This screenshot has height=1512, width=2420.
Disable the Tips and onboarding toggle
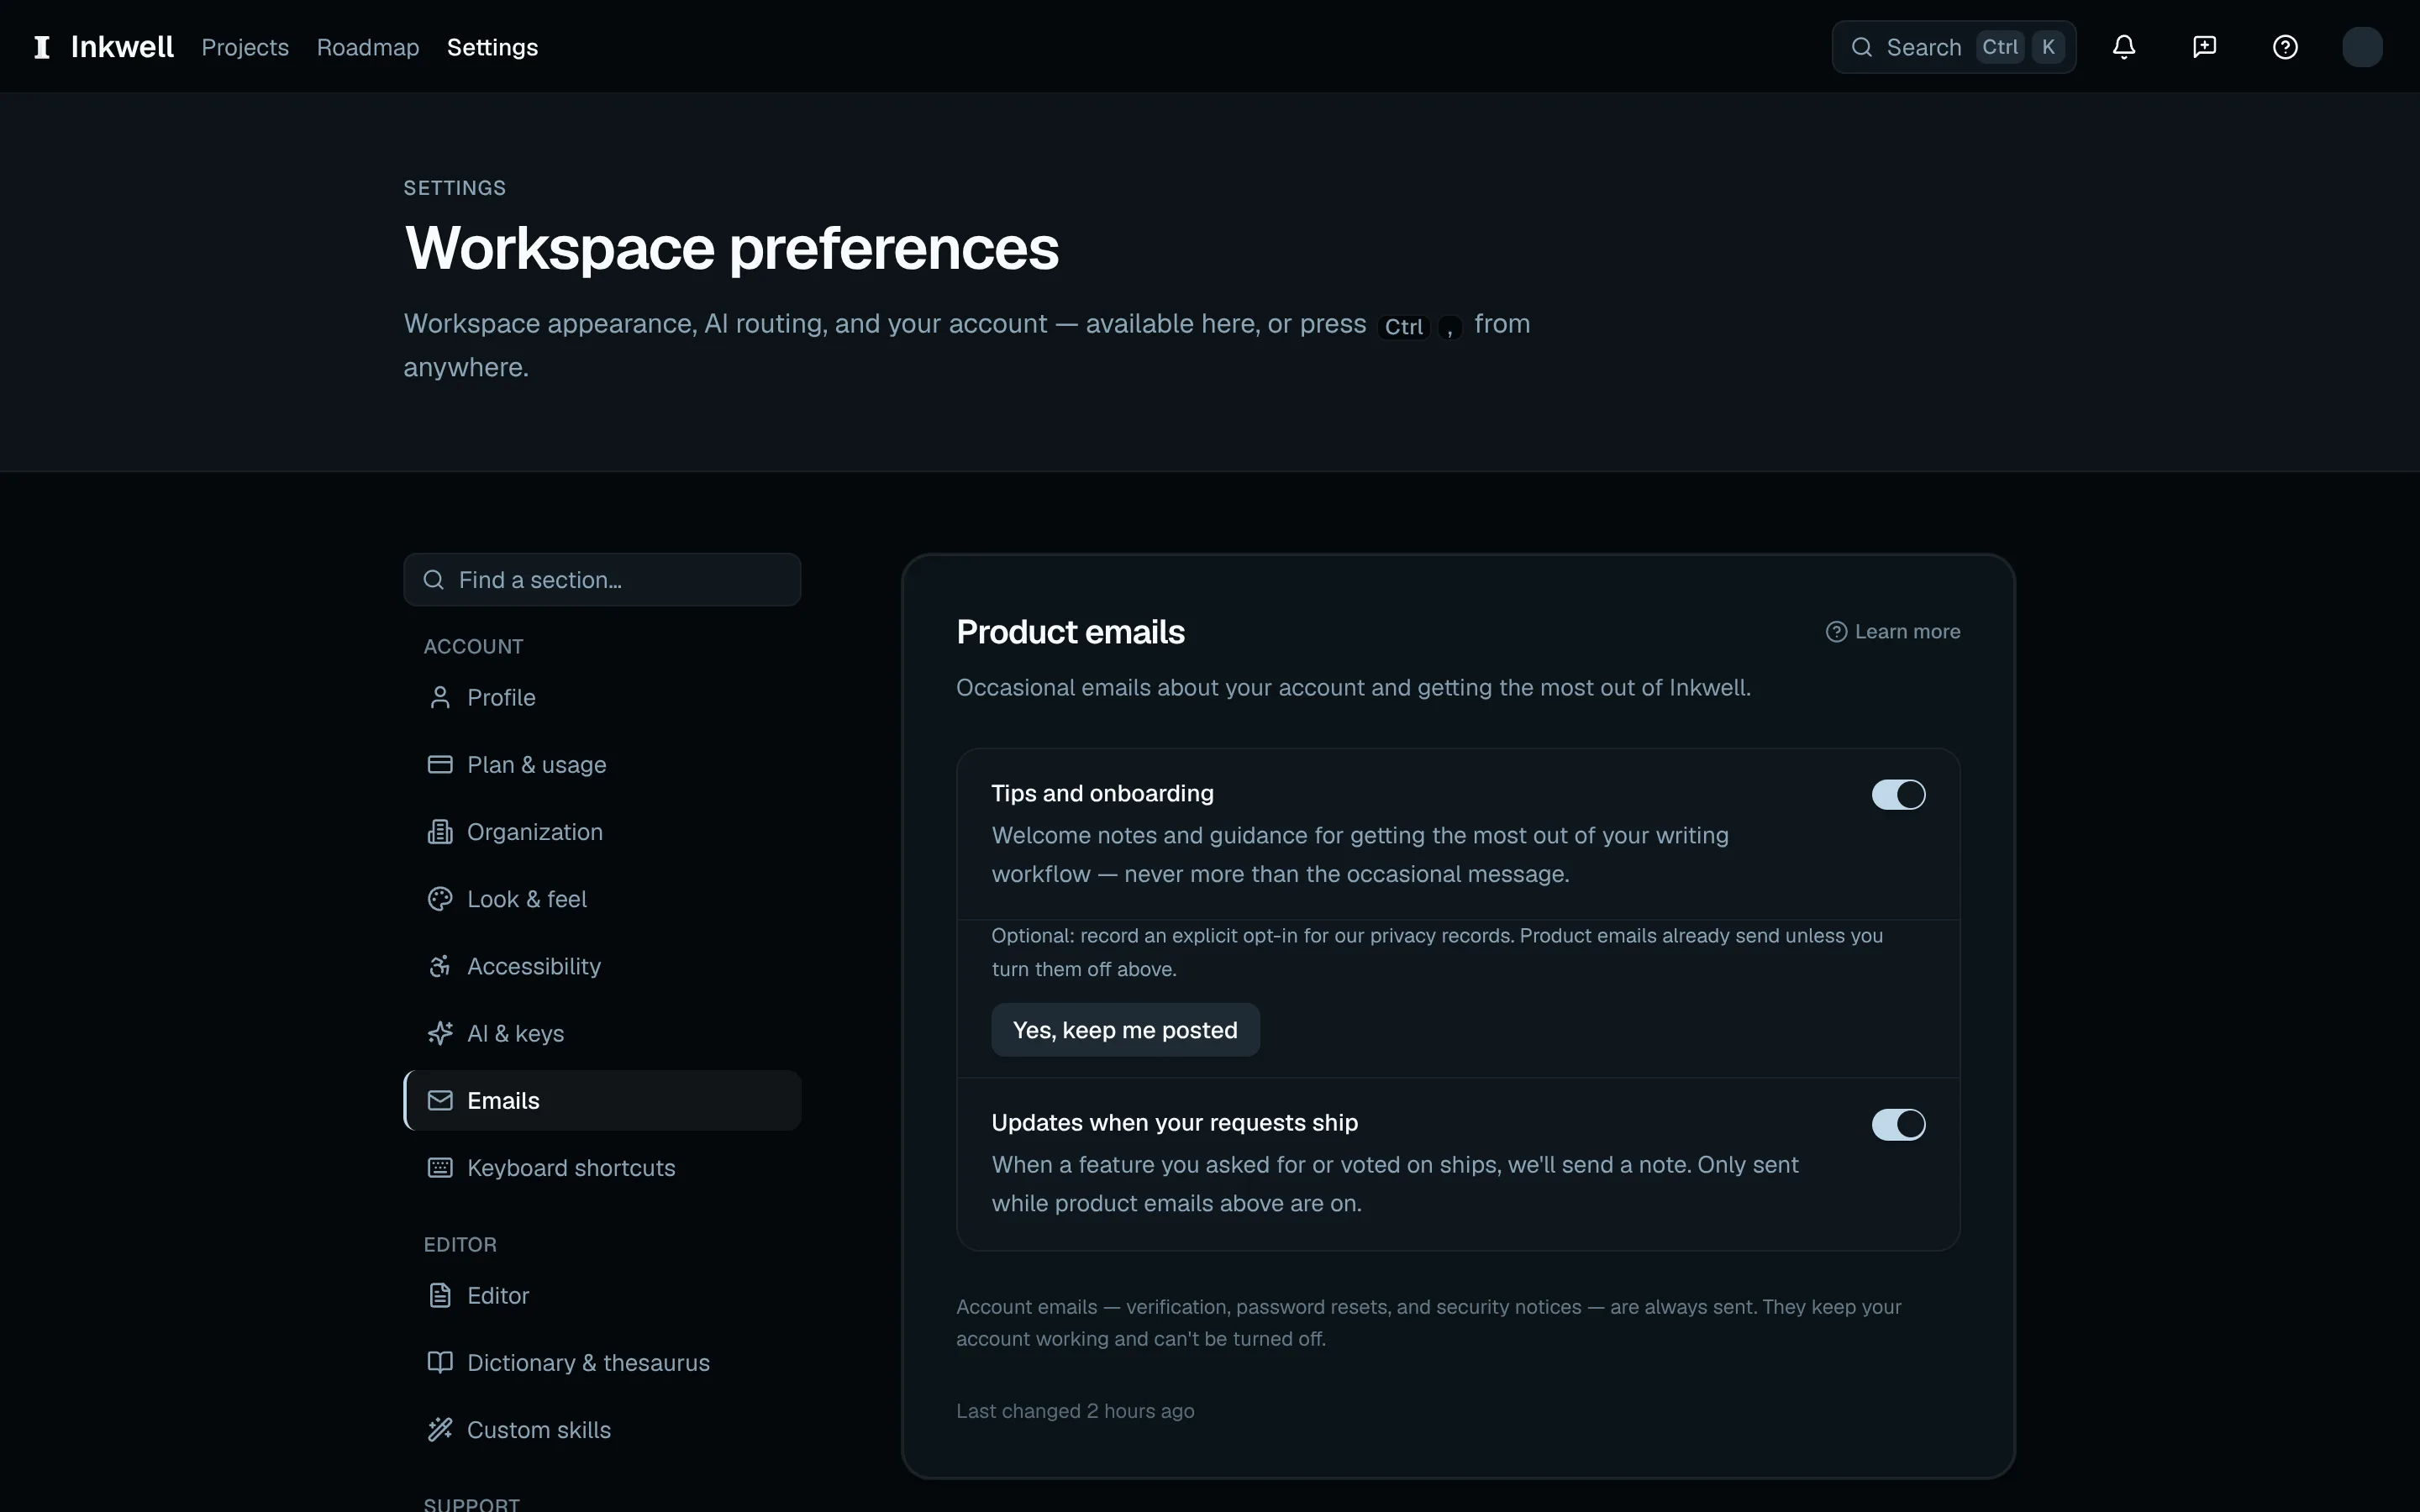click(1898, 795)
